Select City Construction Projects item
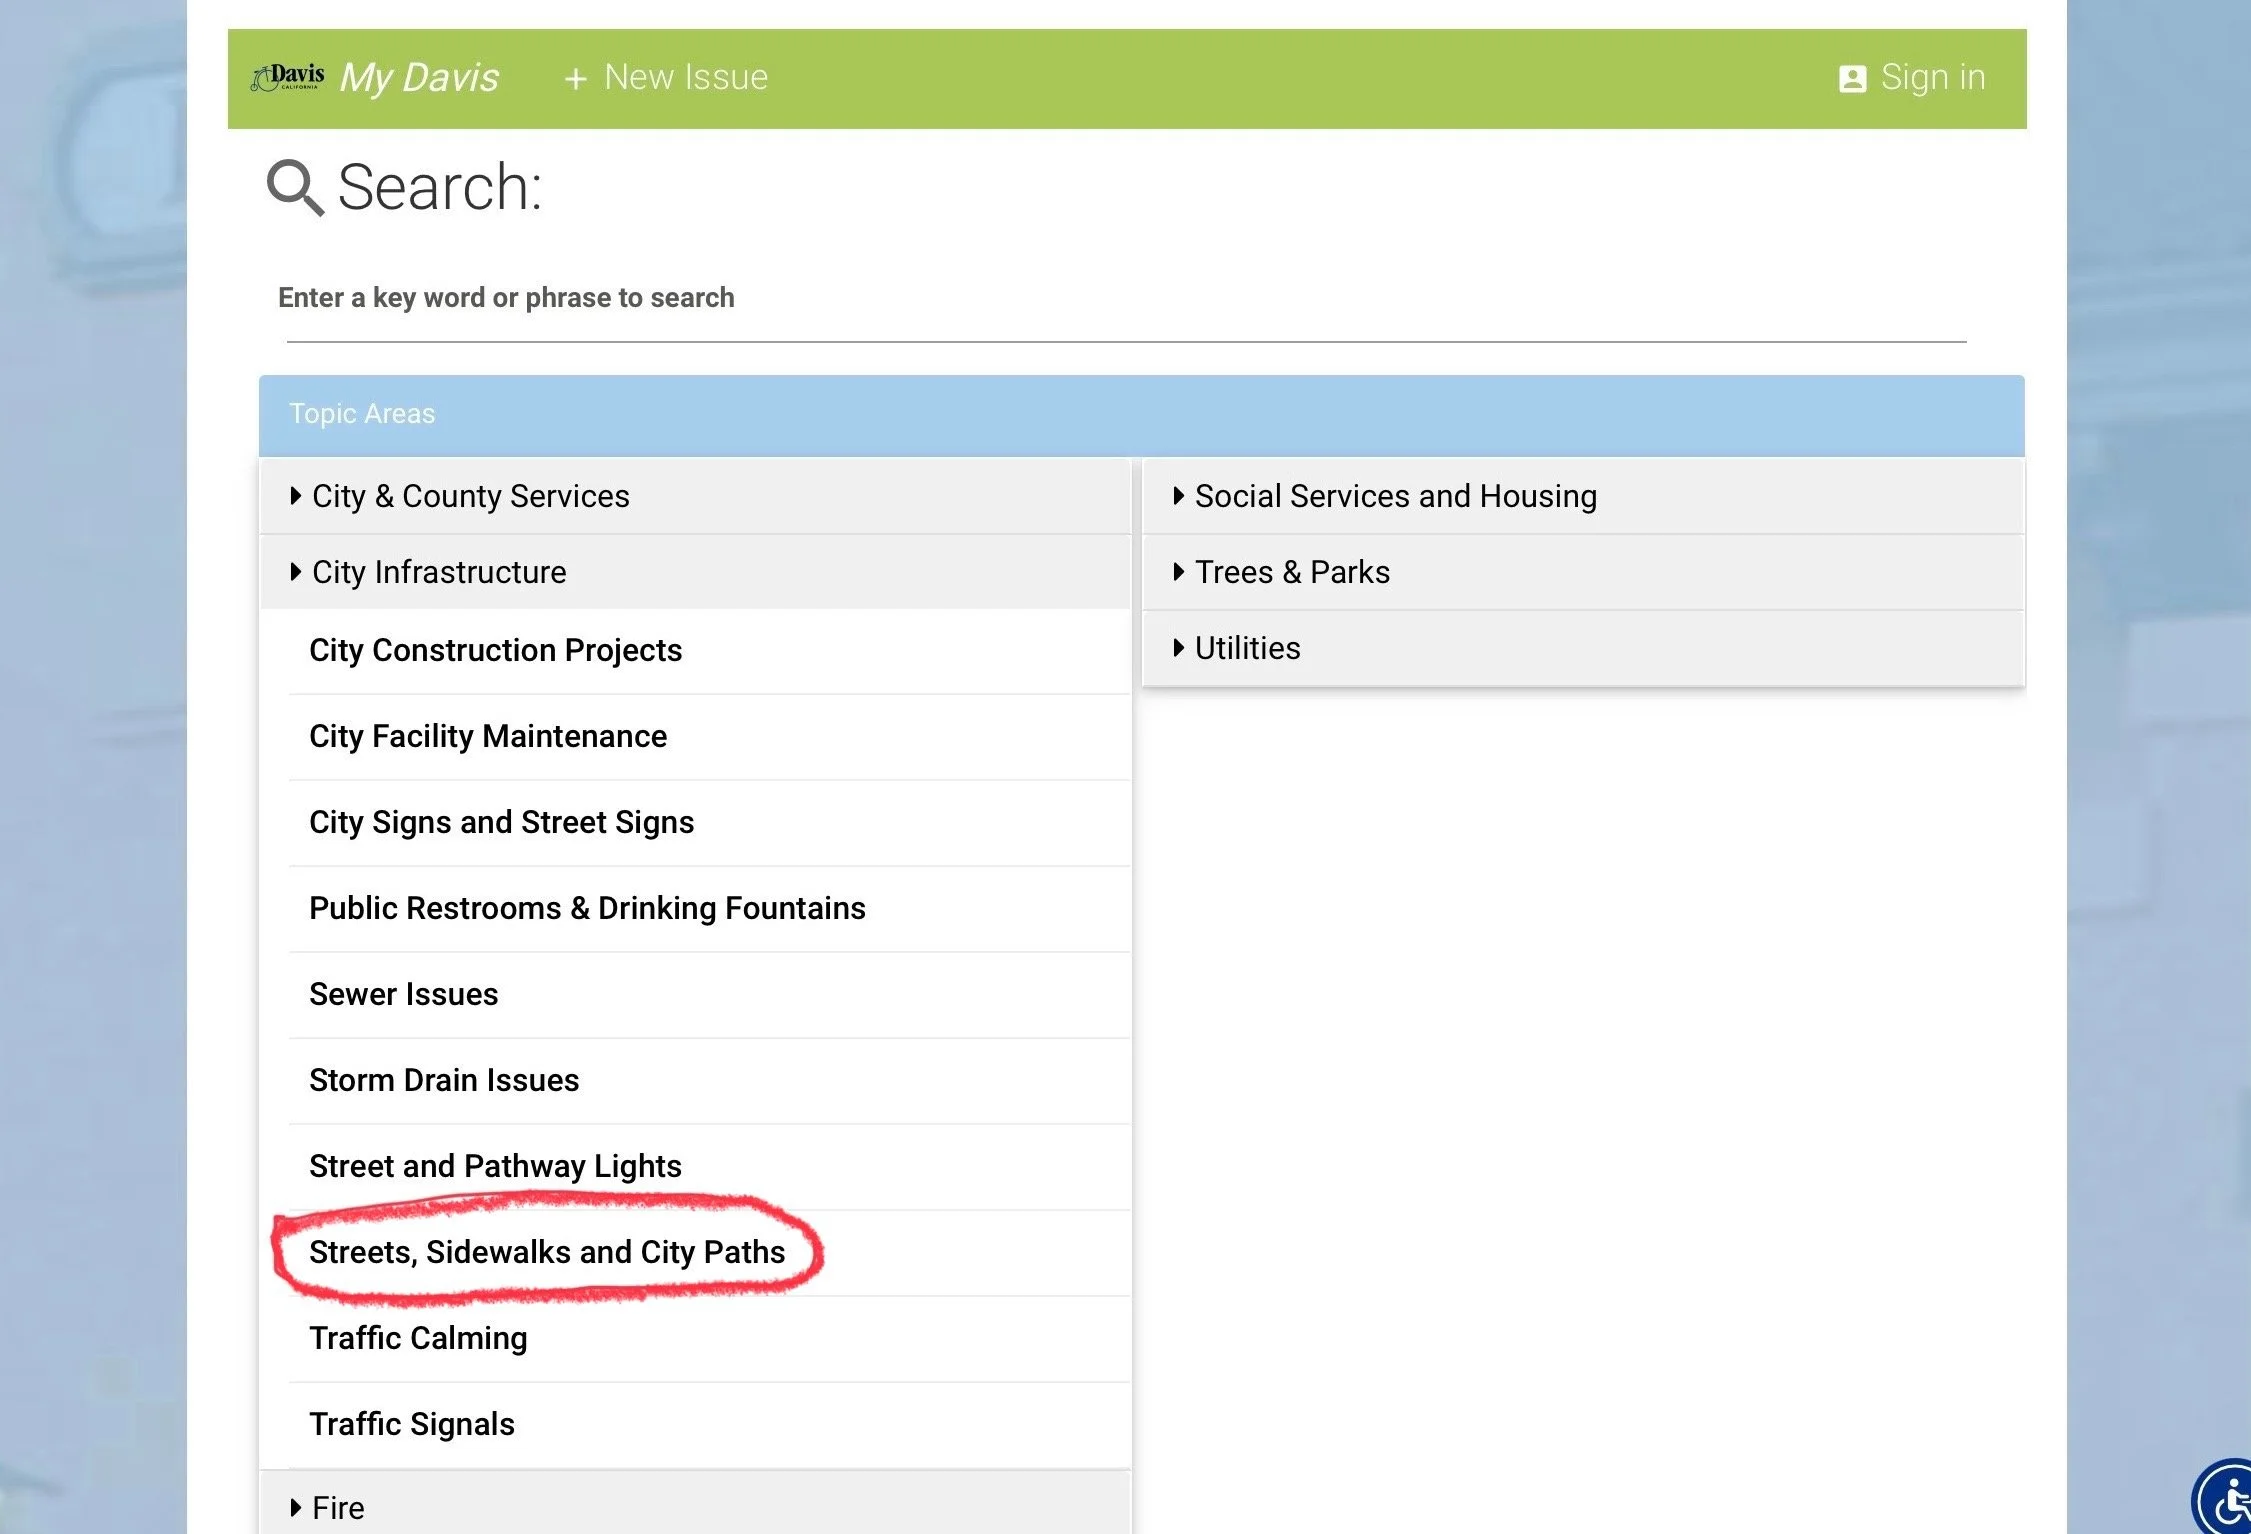 pyautogui.click(x=495, y=650)
